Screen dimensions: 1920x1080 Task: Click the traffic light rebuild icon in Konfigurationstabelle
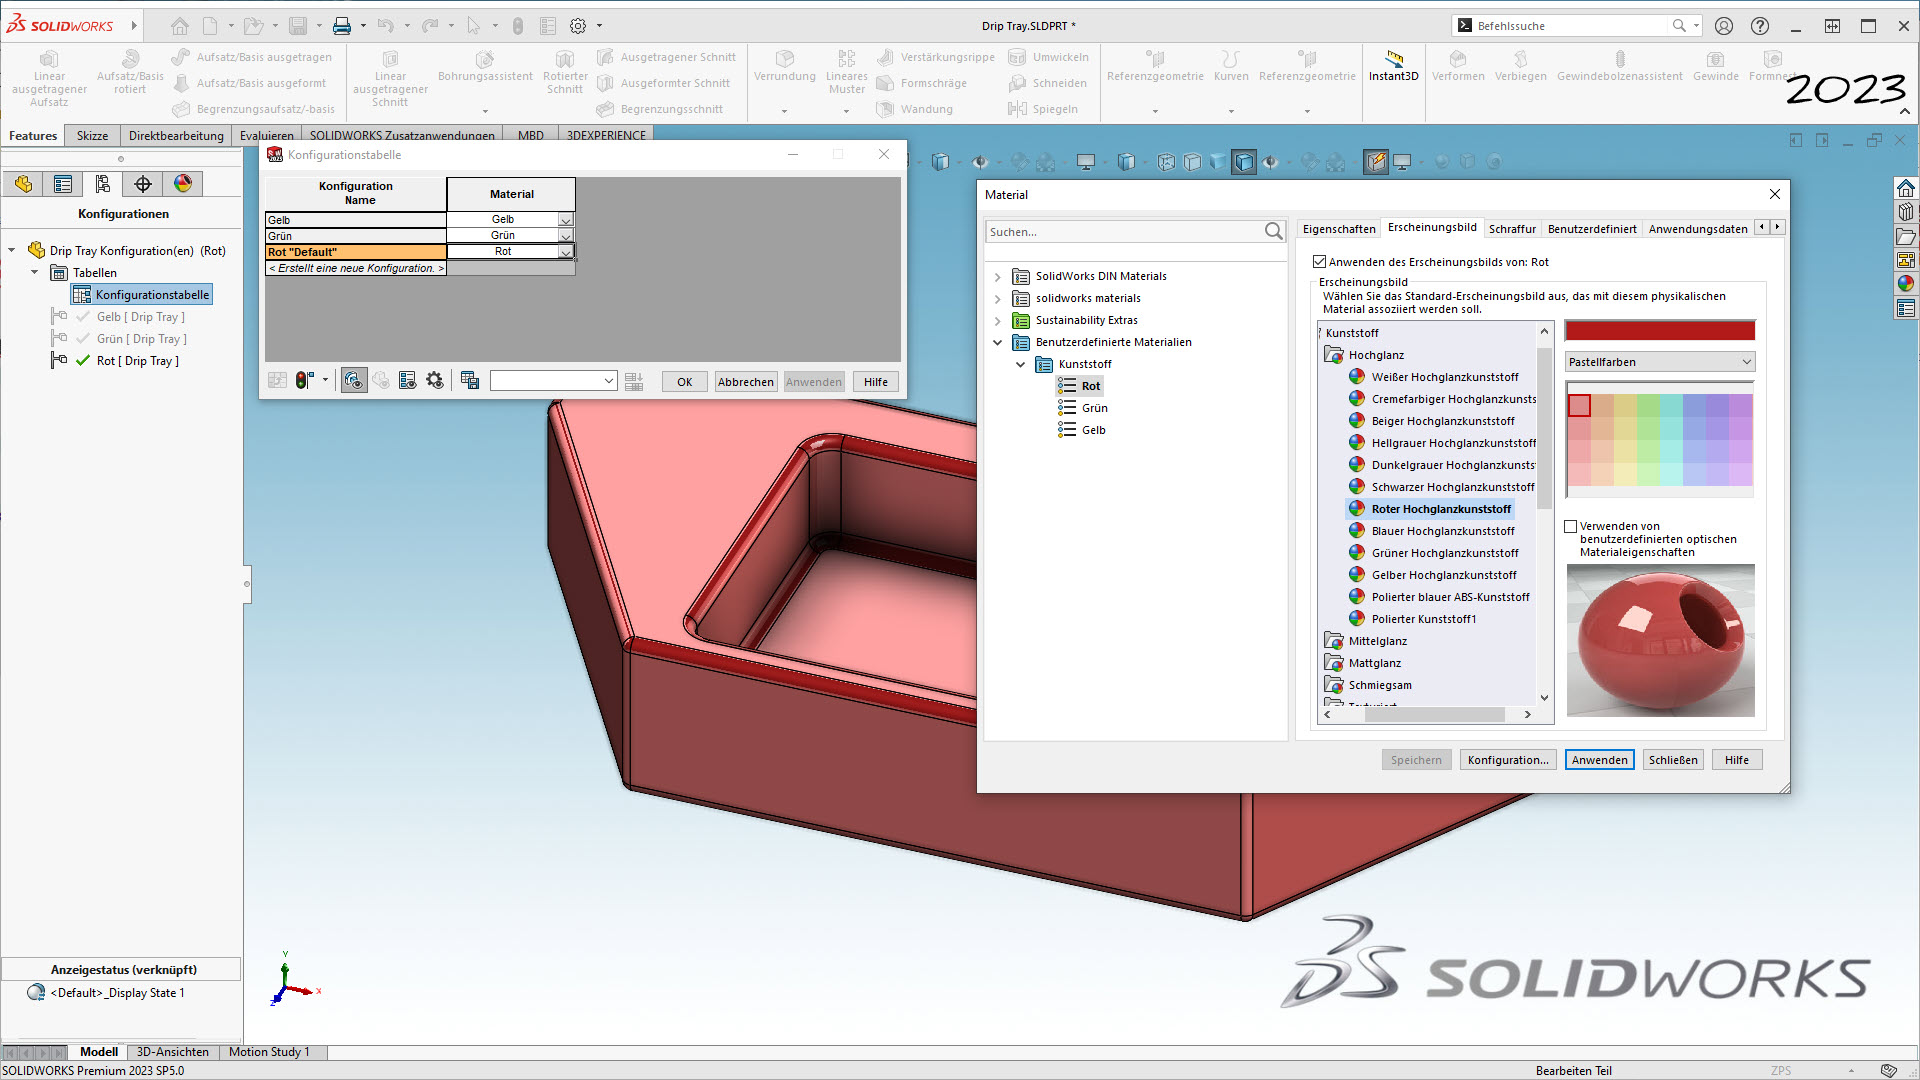pyautogui.click(x=305, y=380)
